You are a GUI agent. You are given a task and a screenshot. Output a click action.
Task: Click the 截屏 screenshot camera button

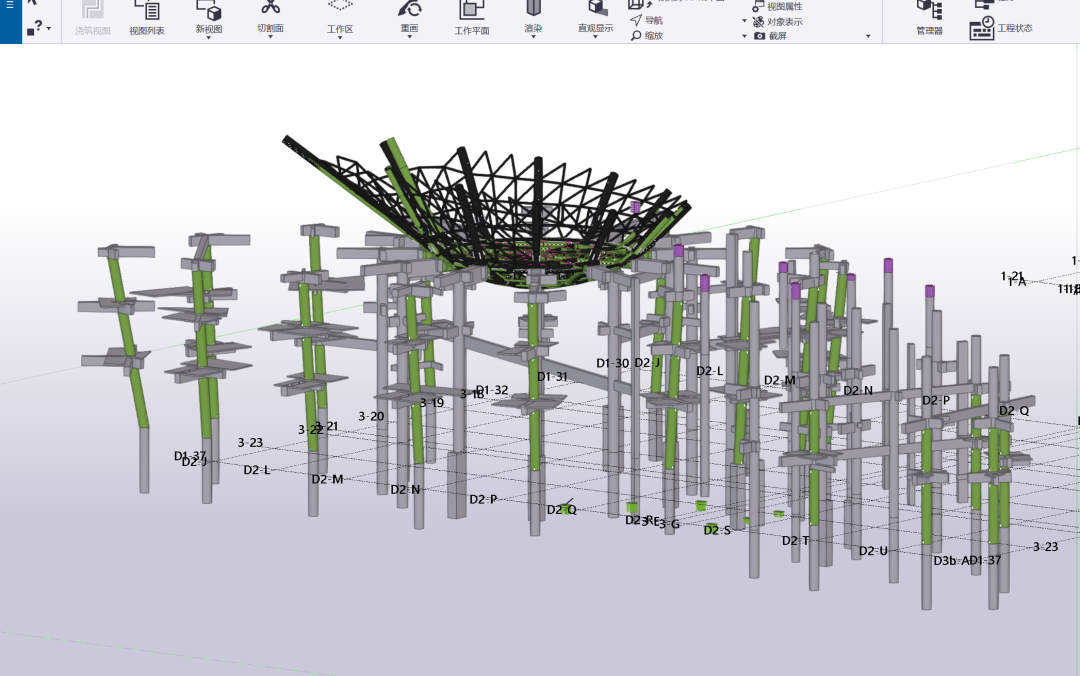771,36
